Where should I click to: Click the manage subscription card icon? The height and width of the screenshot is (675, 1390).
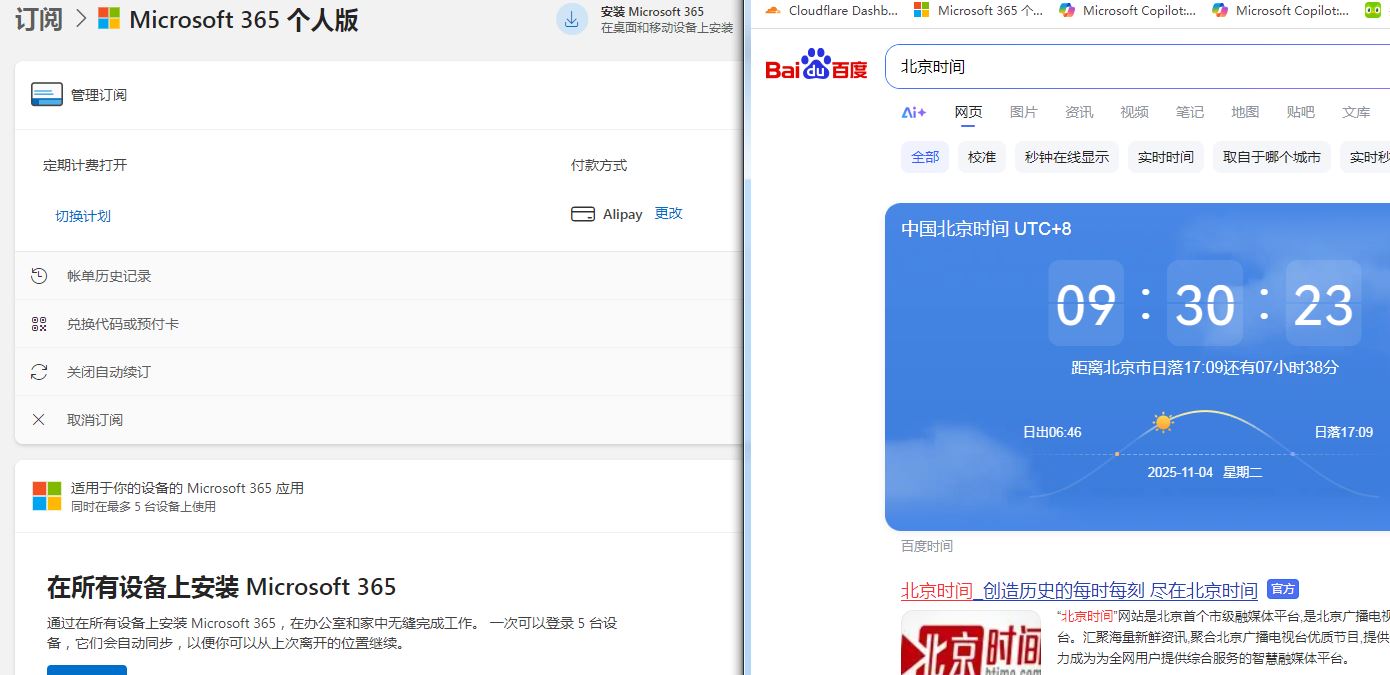click(x=47, y=95)
